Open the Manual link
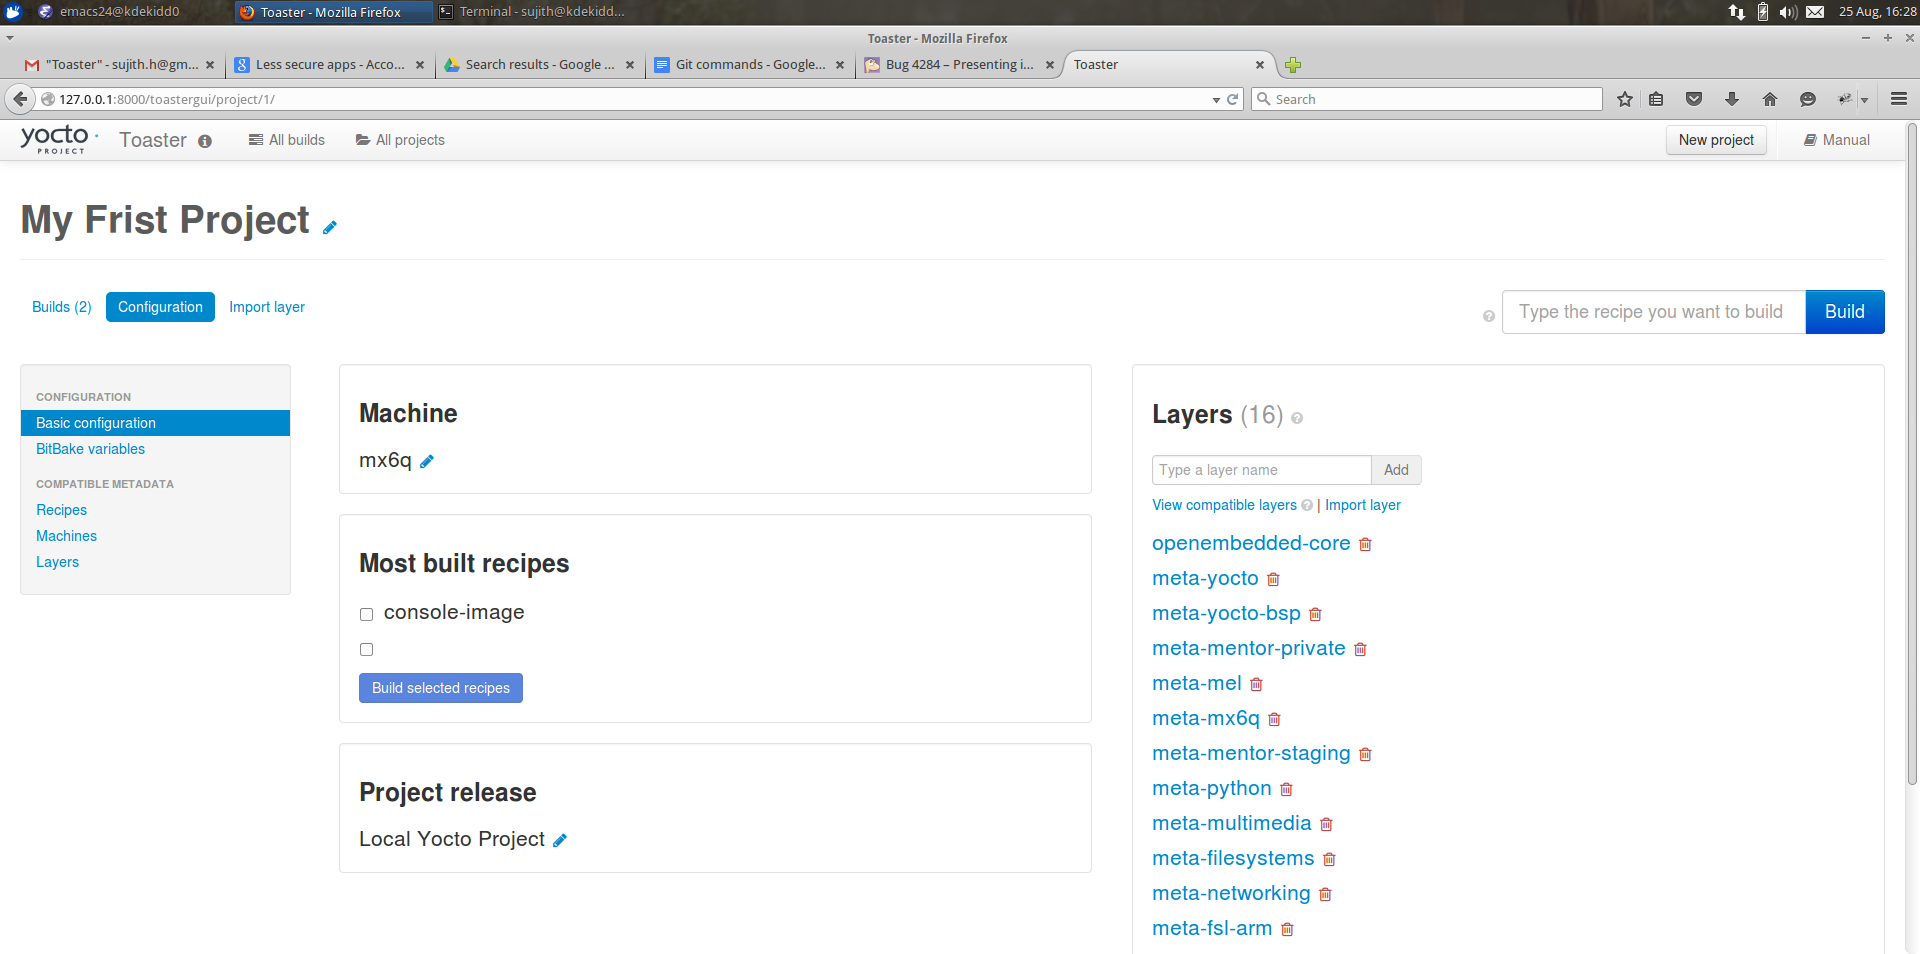The height and width of the screenshot is (954, 1920). (x=1837, y=140)
